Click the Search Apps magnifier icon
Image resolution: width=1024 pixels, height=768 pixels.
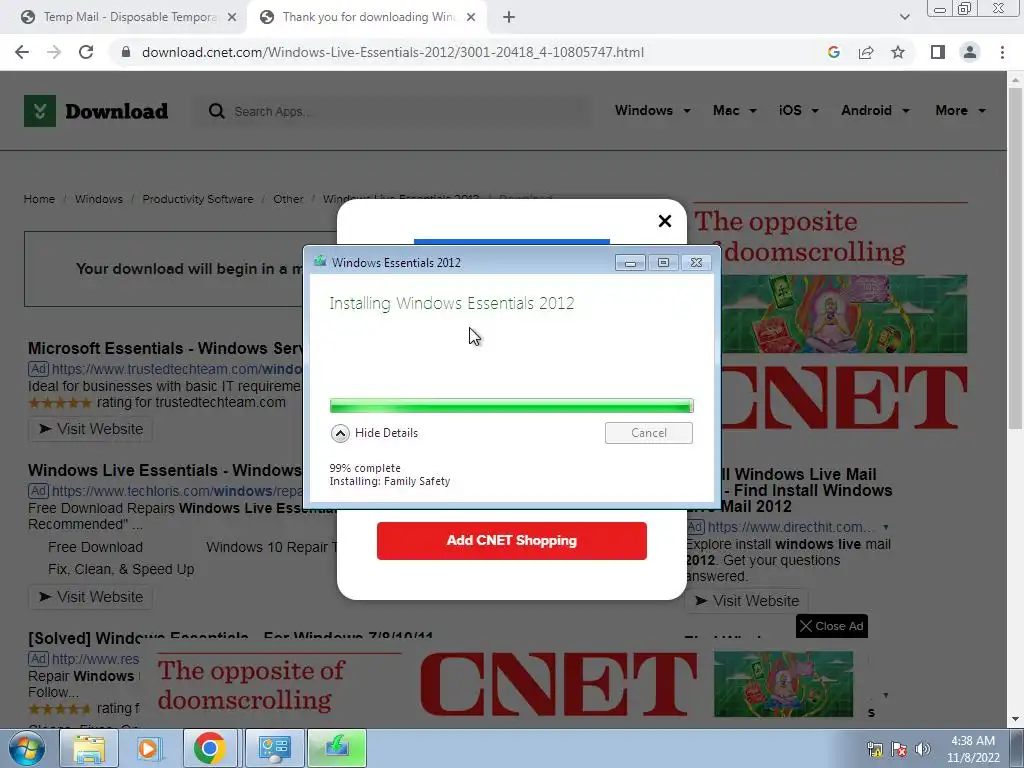coord(216,111)
